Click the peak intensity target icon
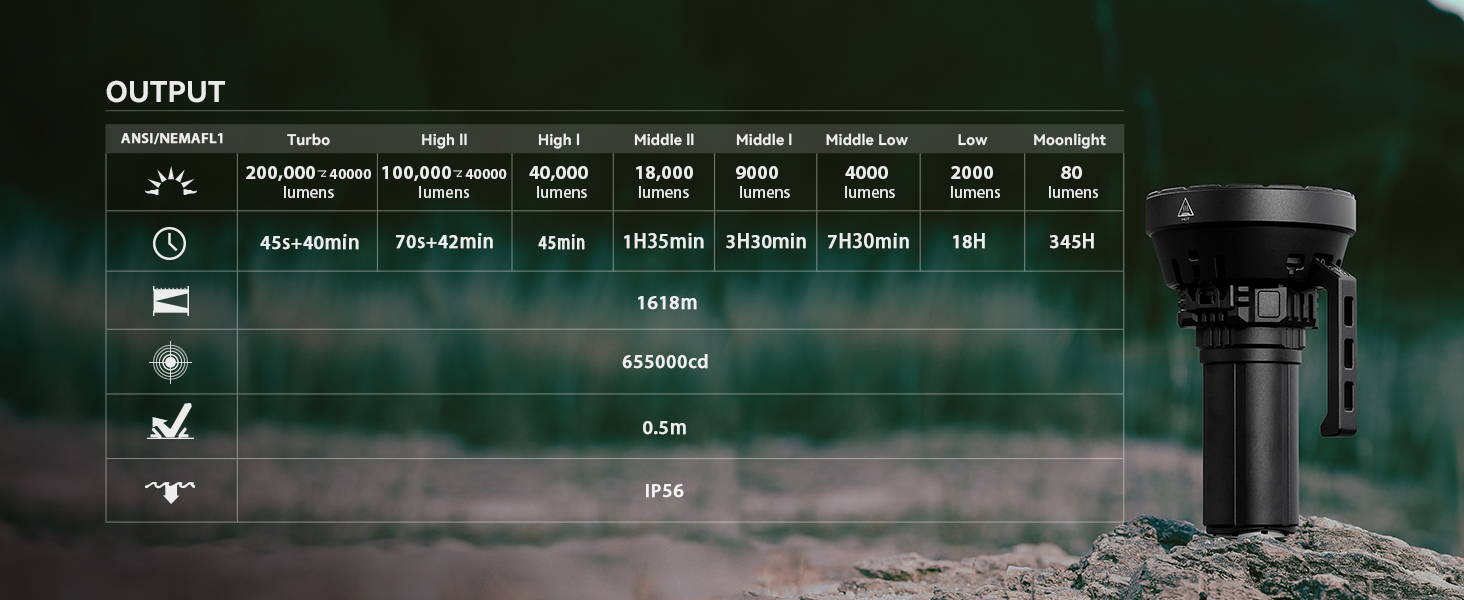 tap(170, 362)
